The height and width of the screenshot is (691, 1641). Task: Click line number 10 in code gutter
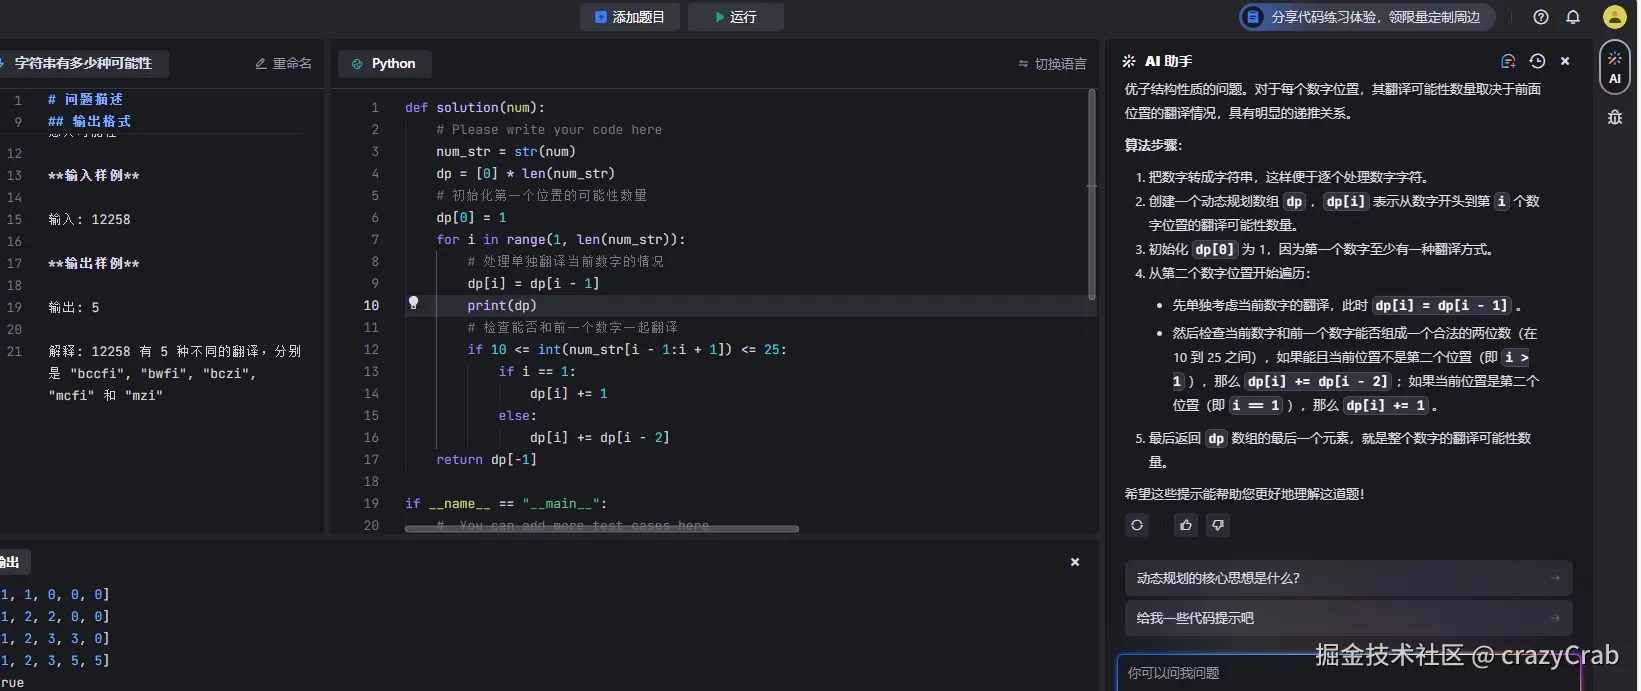(x=371, y=305)
